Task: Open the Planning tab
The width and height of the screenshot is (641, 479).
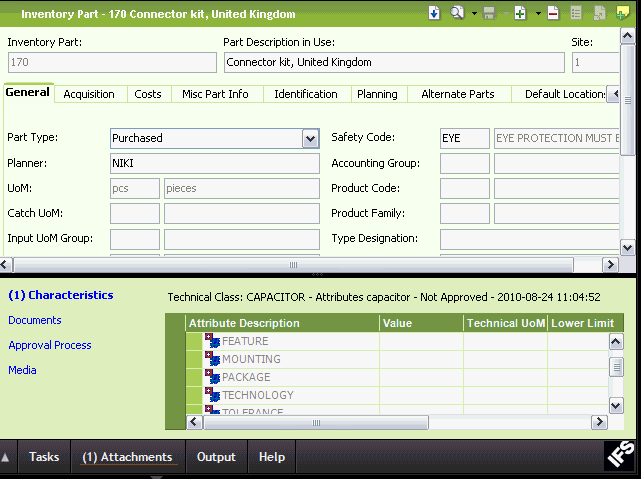Action: (x=377, y=94)
